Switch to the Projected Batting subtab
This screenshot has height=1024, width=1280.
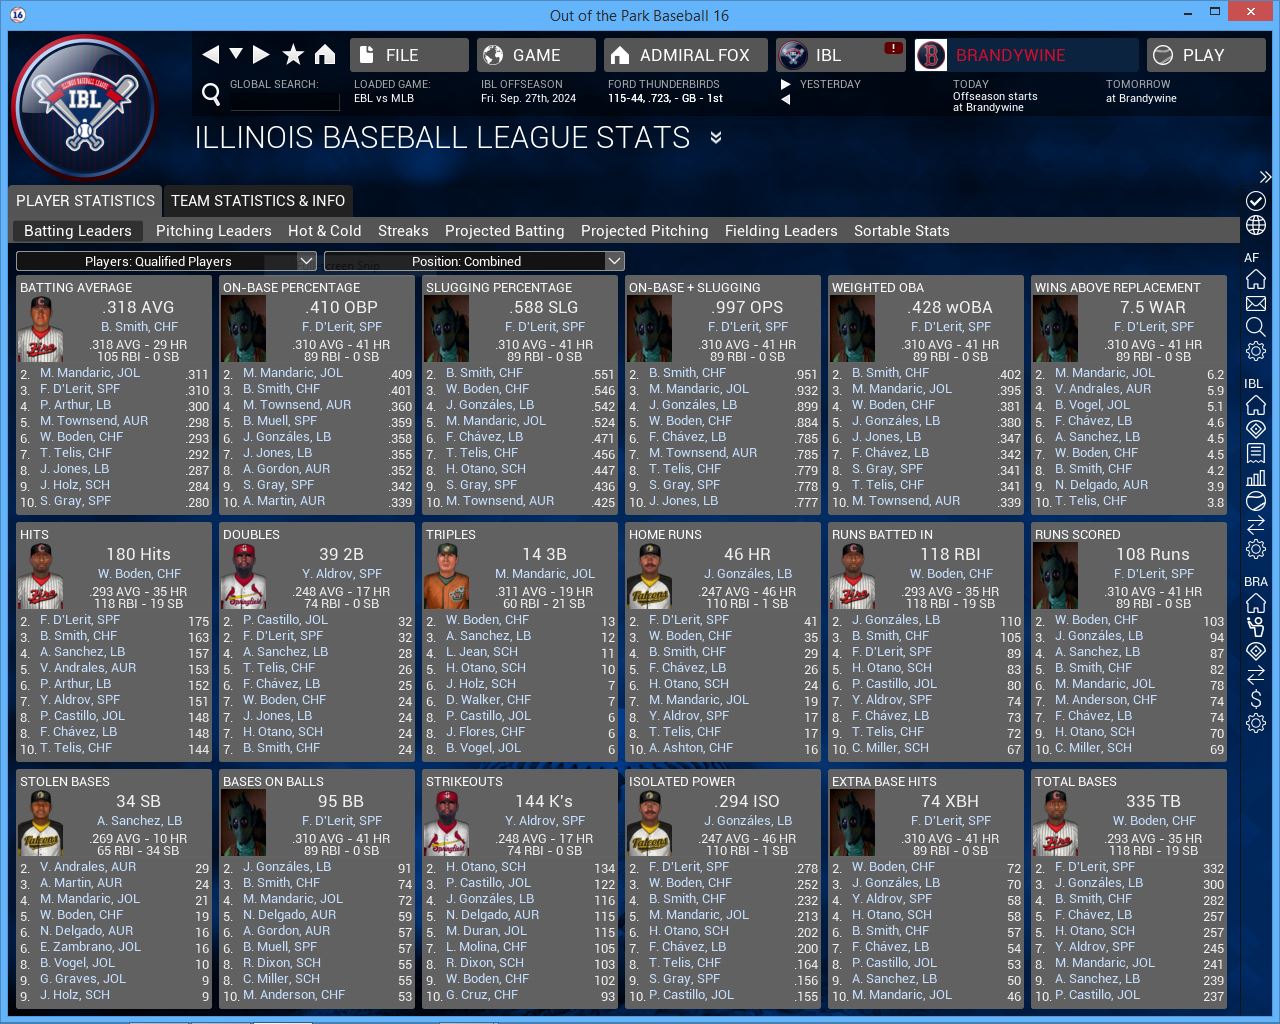[505, 231]
